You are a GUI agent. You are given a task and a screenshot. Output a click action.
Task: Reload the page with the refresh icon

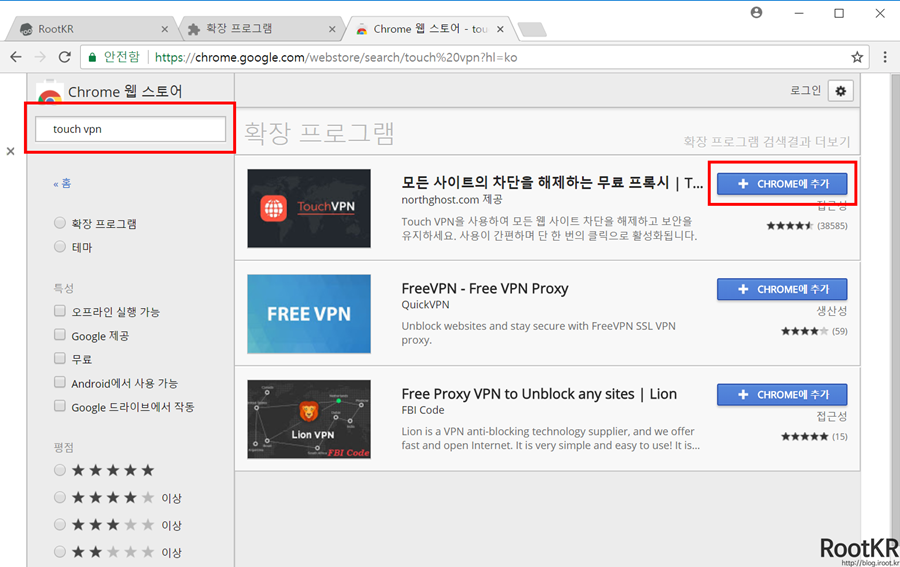click(64, 57)
